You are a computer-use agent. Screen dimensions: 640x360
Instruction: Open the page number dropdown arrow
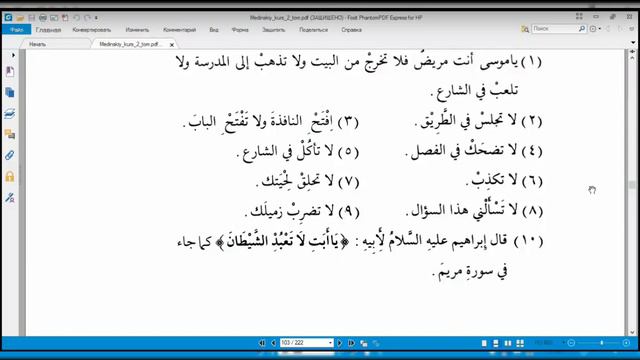(x=330, y=343)
